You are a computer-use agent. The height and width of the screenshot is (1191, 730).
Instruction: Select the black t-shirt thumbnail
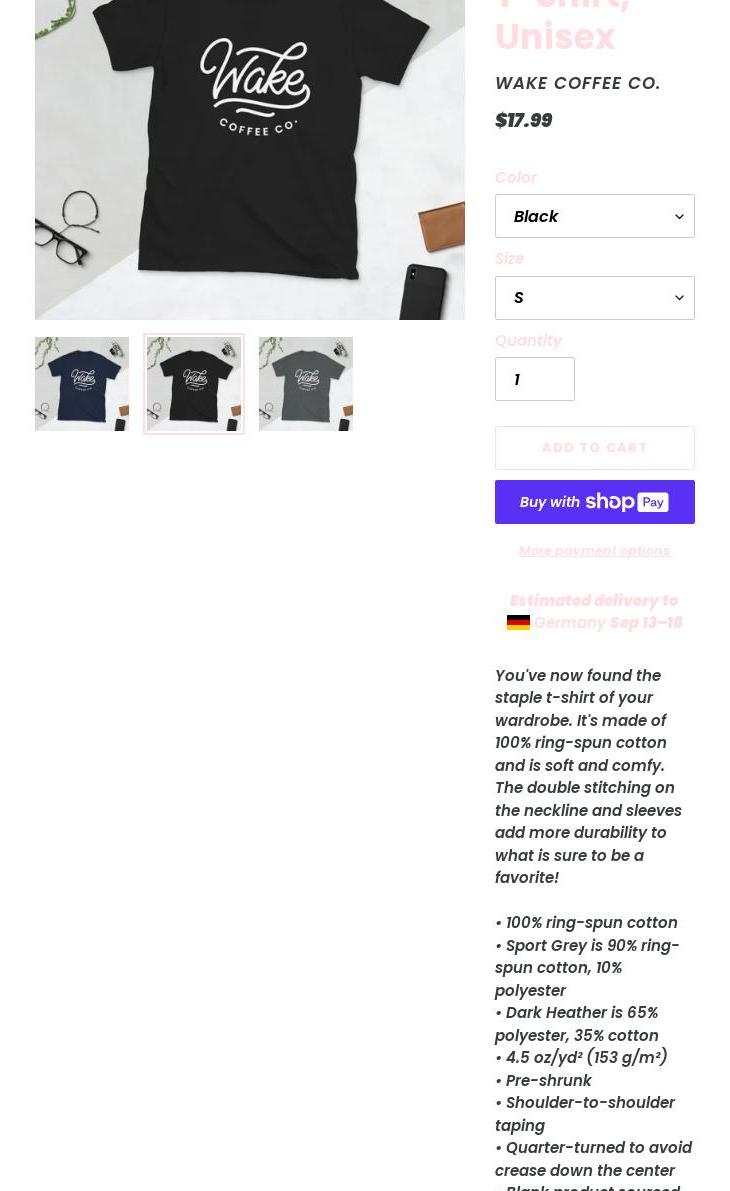click(x=194, y=384)
